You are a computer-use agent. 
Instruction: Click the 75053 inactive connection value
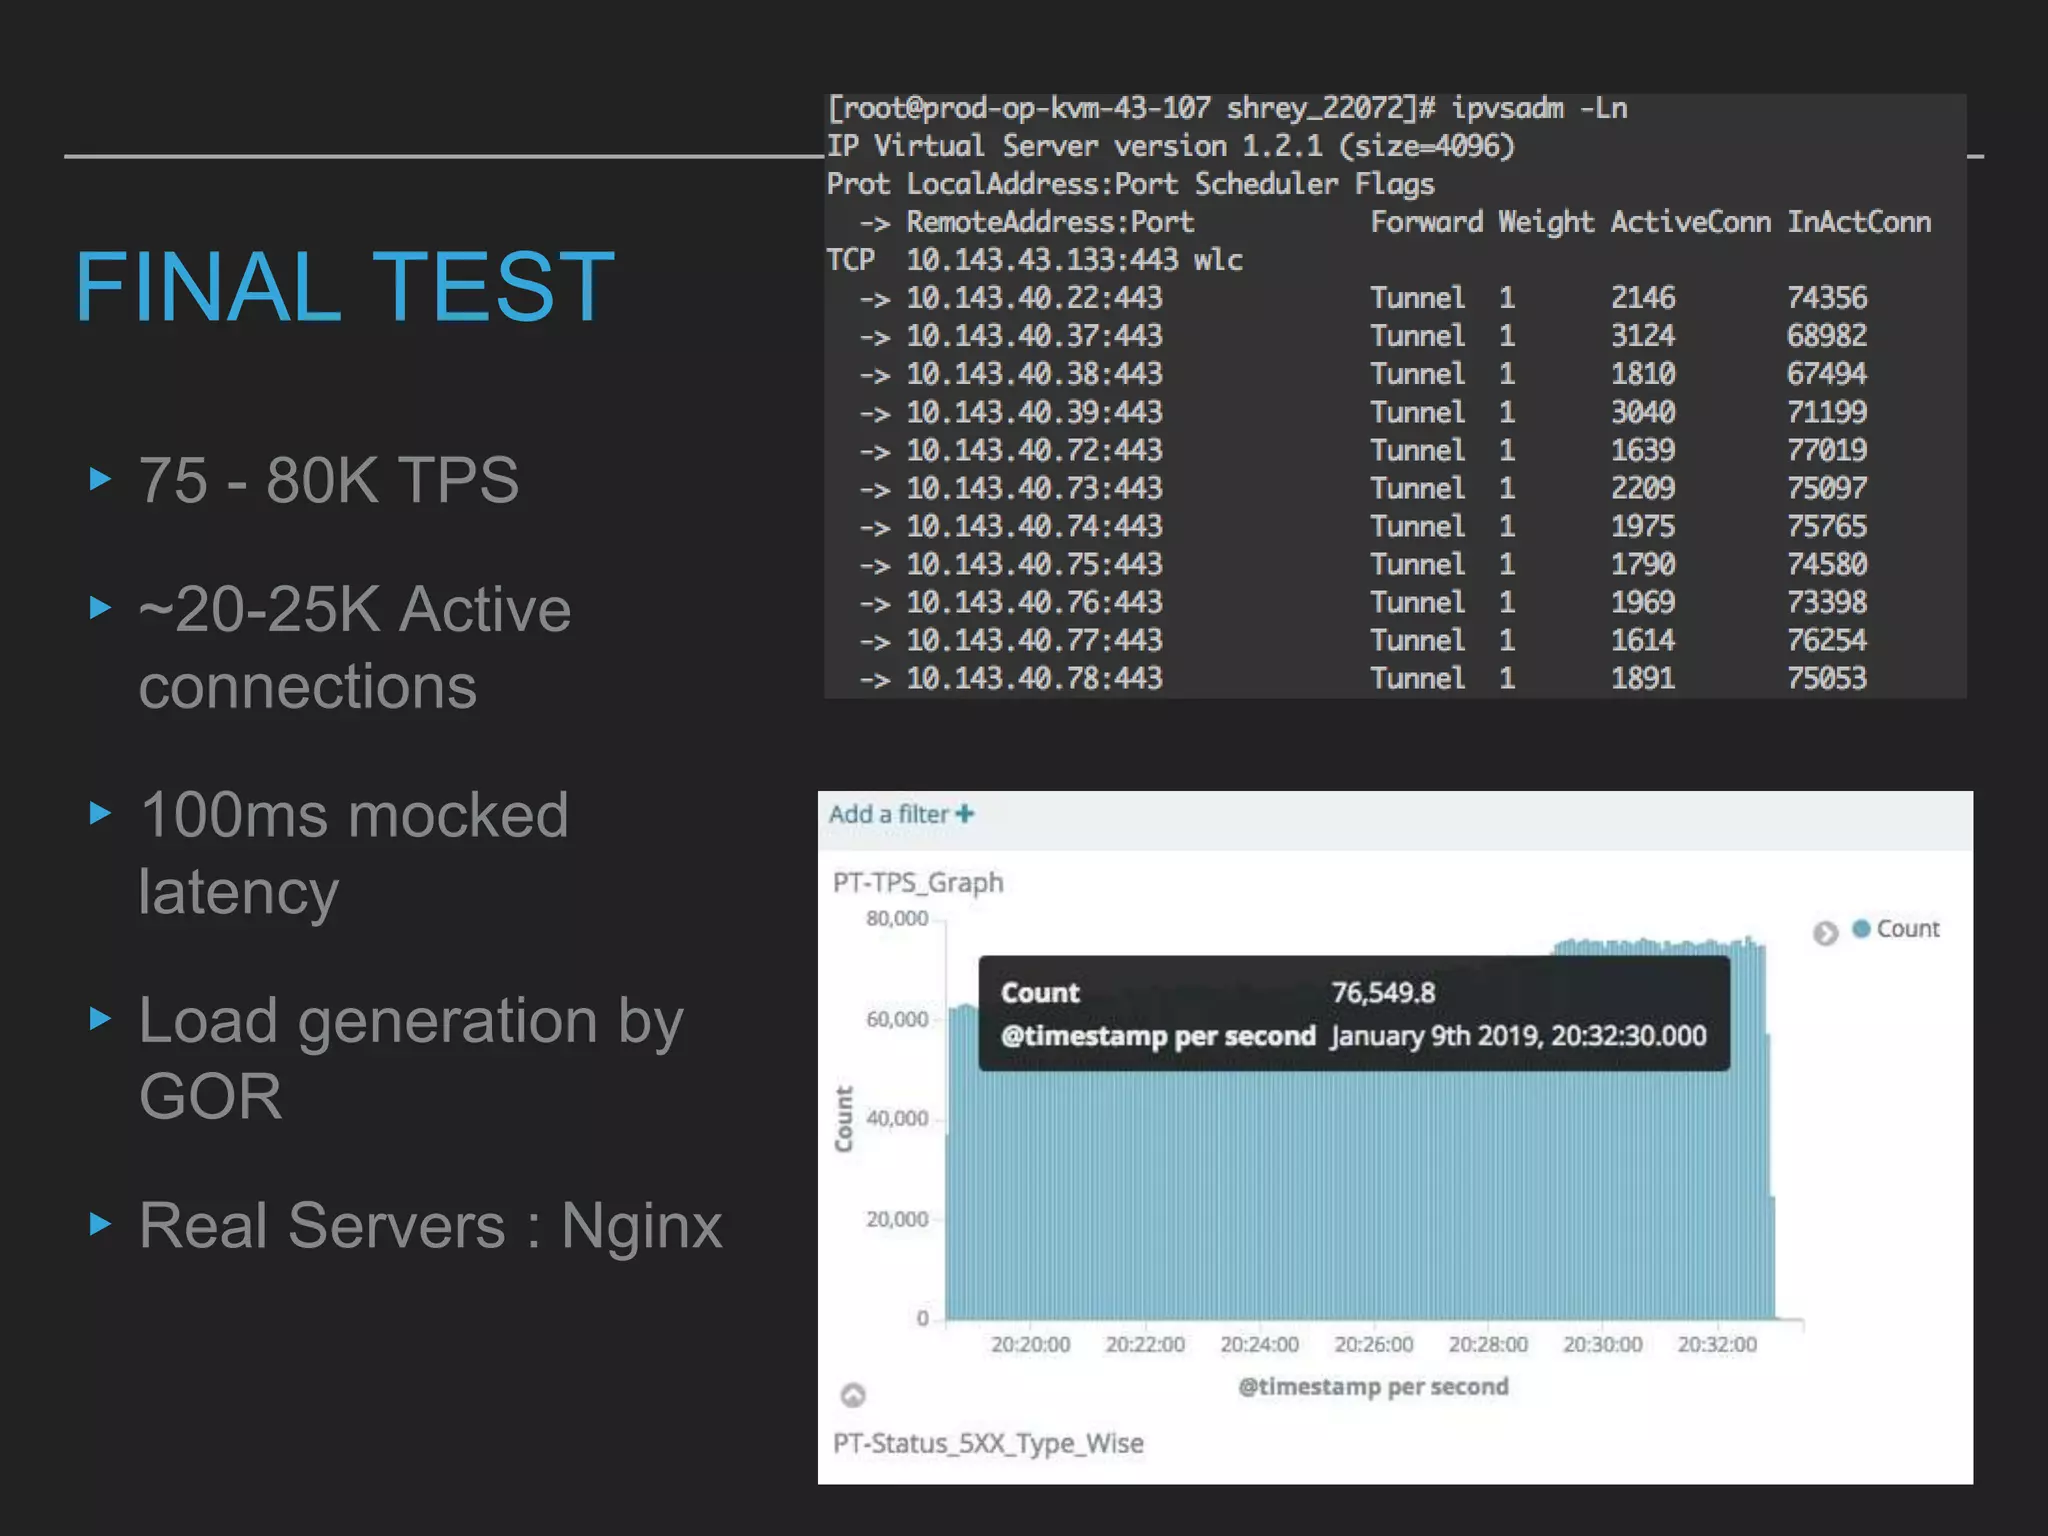pos(1827,678)
